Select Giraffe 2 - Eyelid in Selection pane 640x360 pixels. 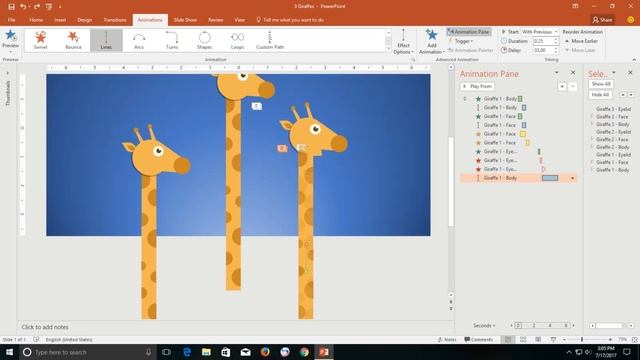coord(613,132)
